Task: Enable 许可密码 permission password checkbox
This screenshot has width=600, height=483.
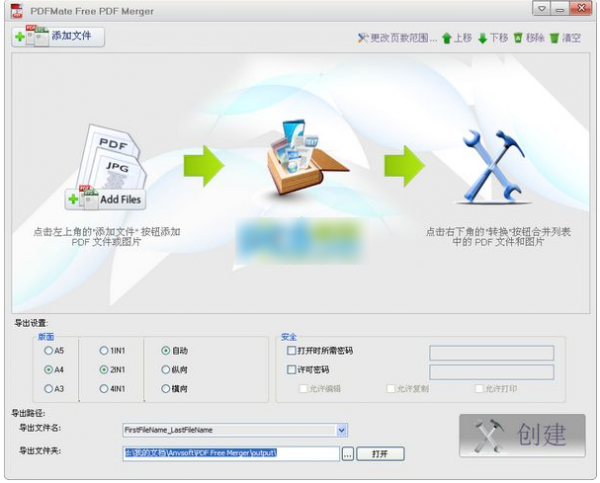Action: (x=292, y=370)
